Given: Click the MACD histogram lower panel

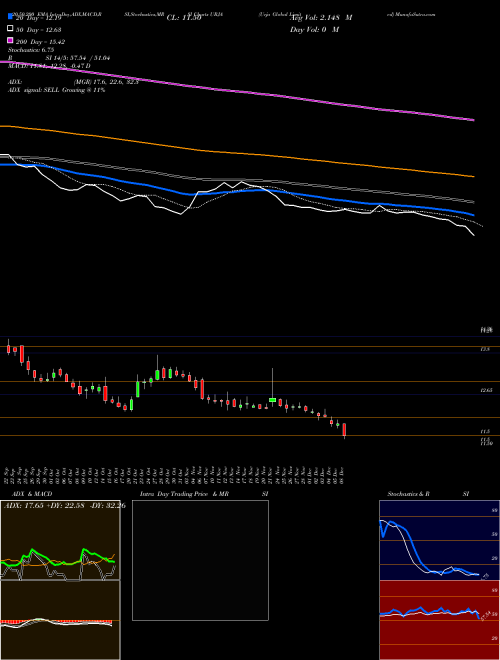Looking at the screenshot, I should [x=60, y=620].
